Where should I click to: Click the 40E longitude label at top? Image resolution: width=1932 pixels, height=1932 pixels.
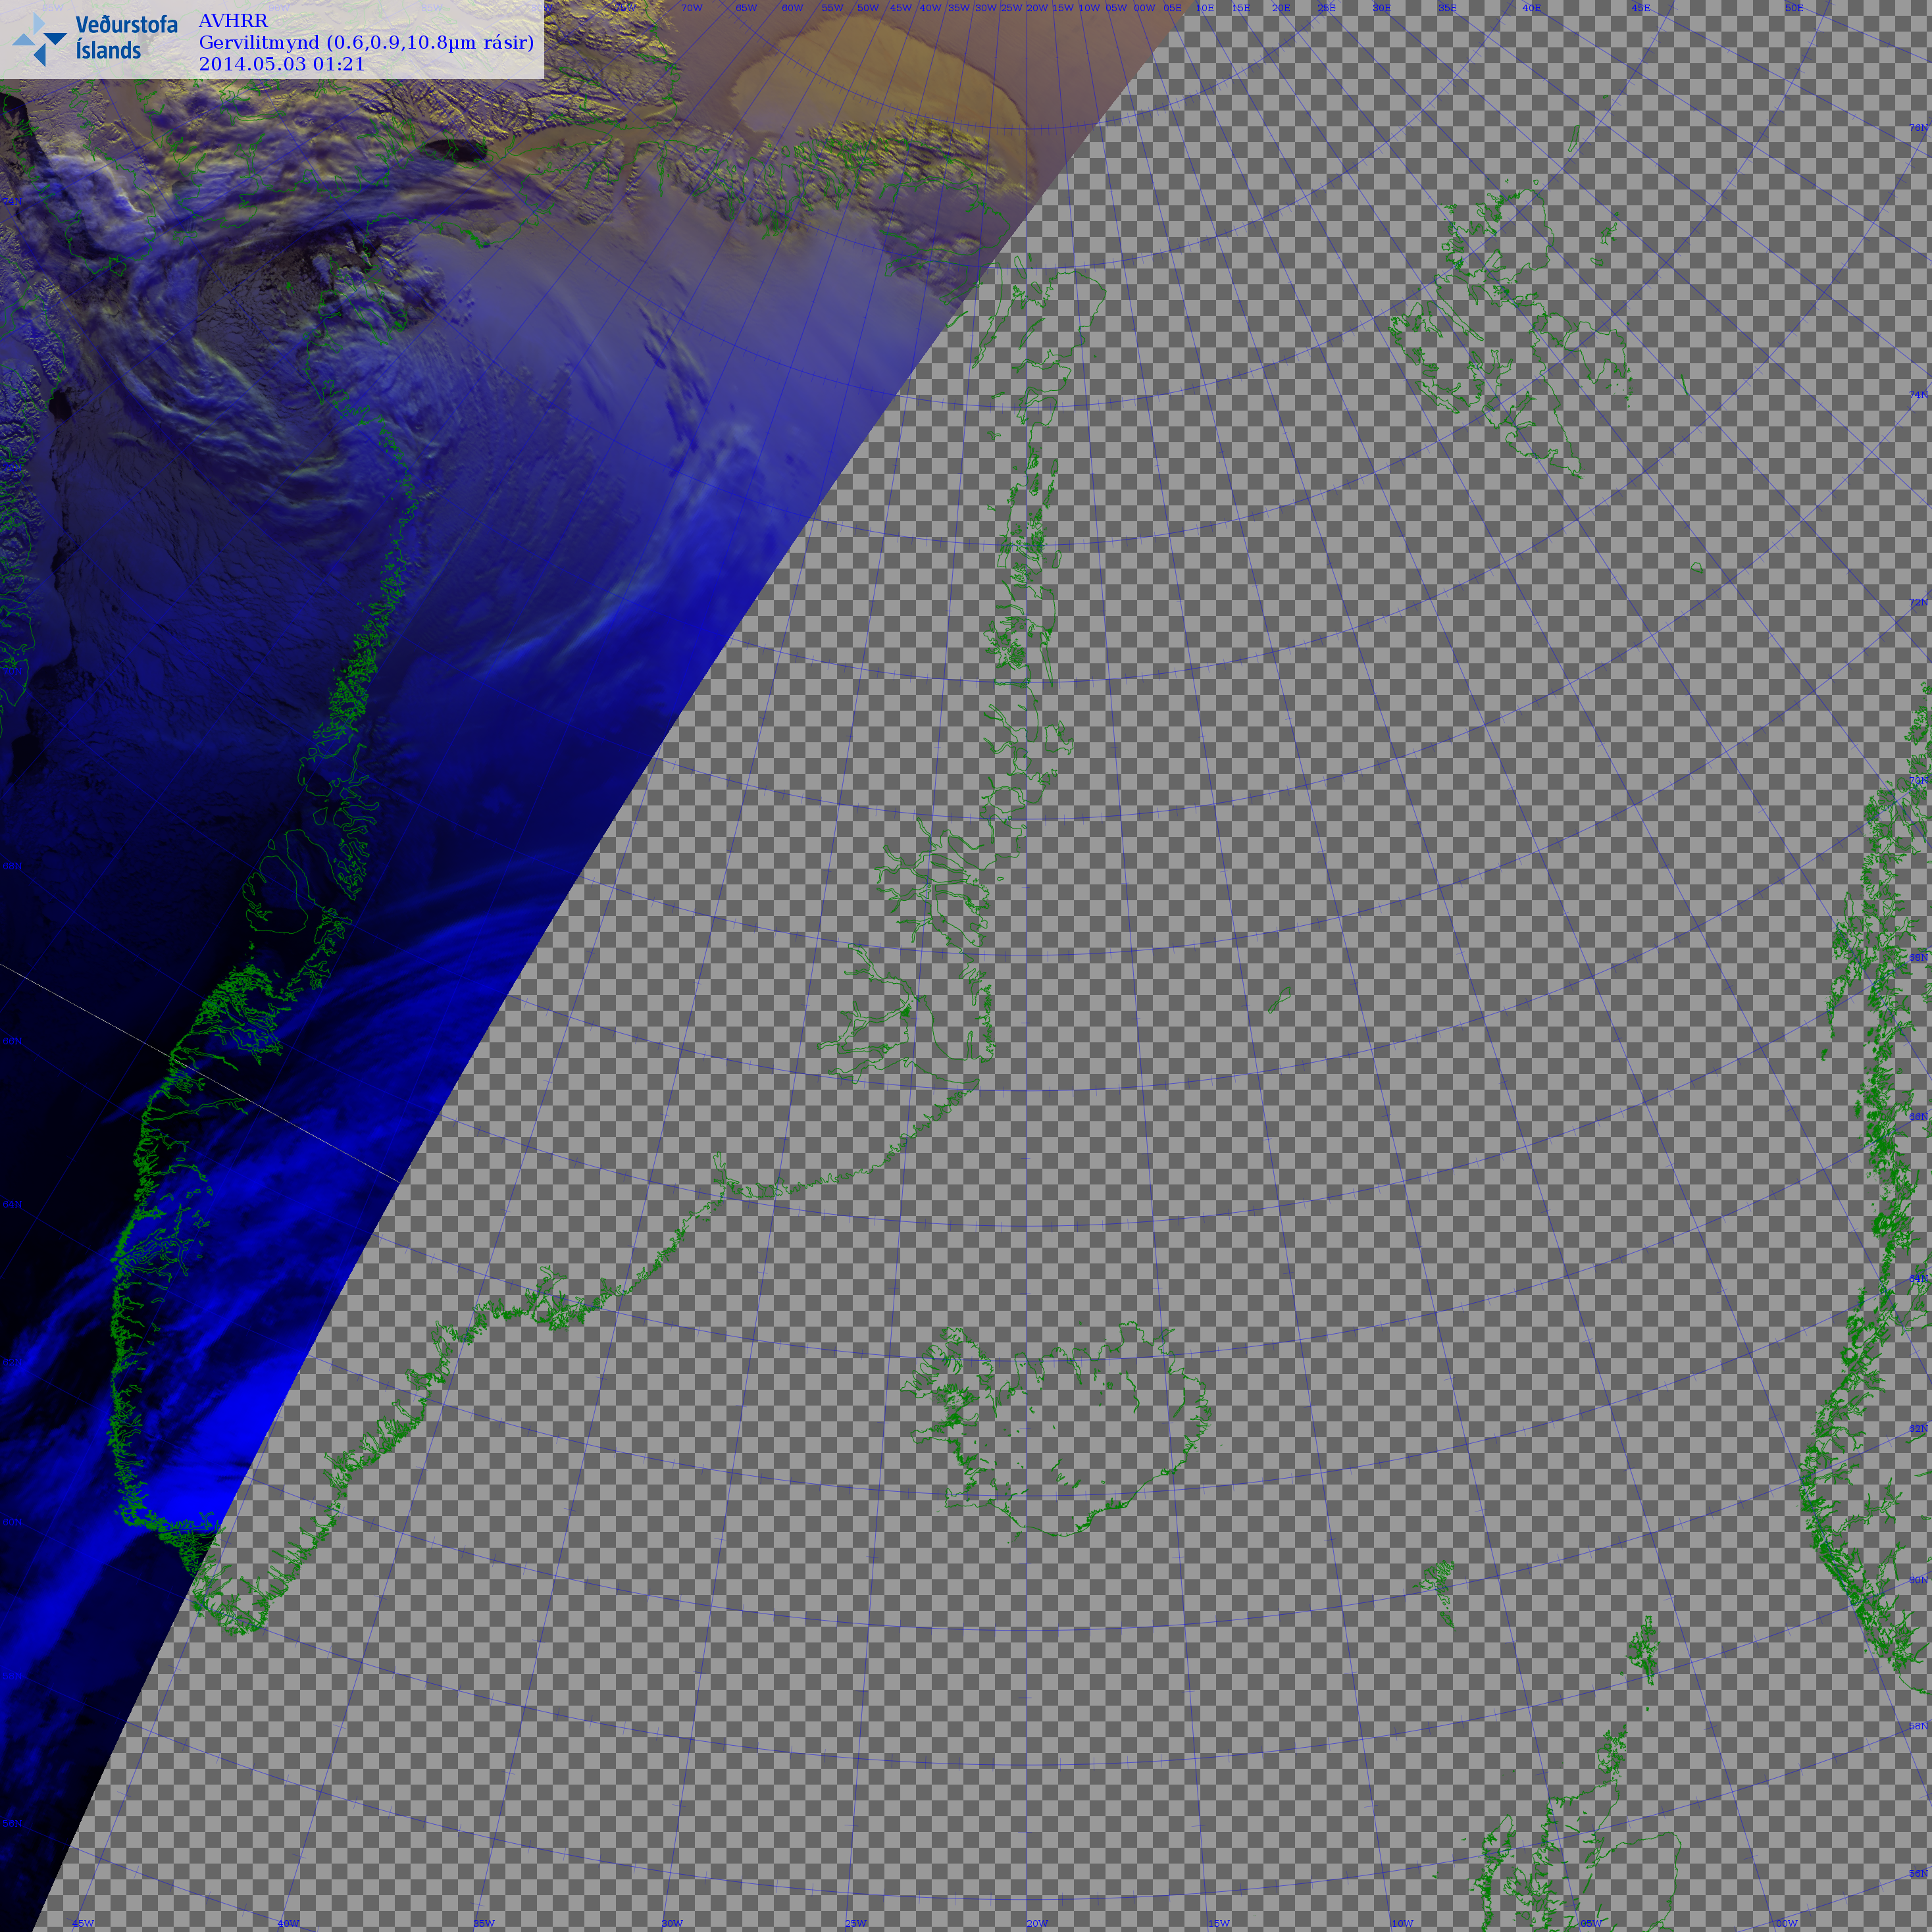[1531, 8]
